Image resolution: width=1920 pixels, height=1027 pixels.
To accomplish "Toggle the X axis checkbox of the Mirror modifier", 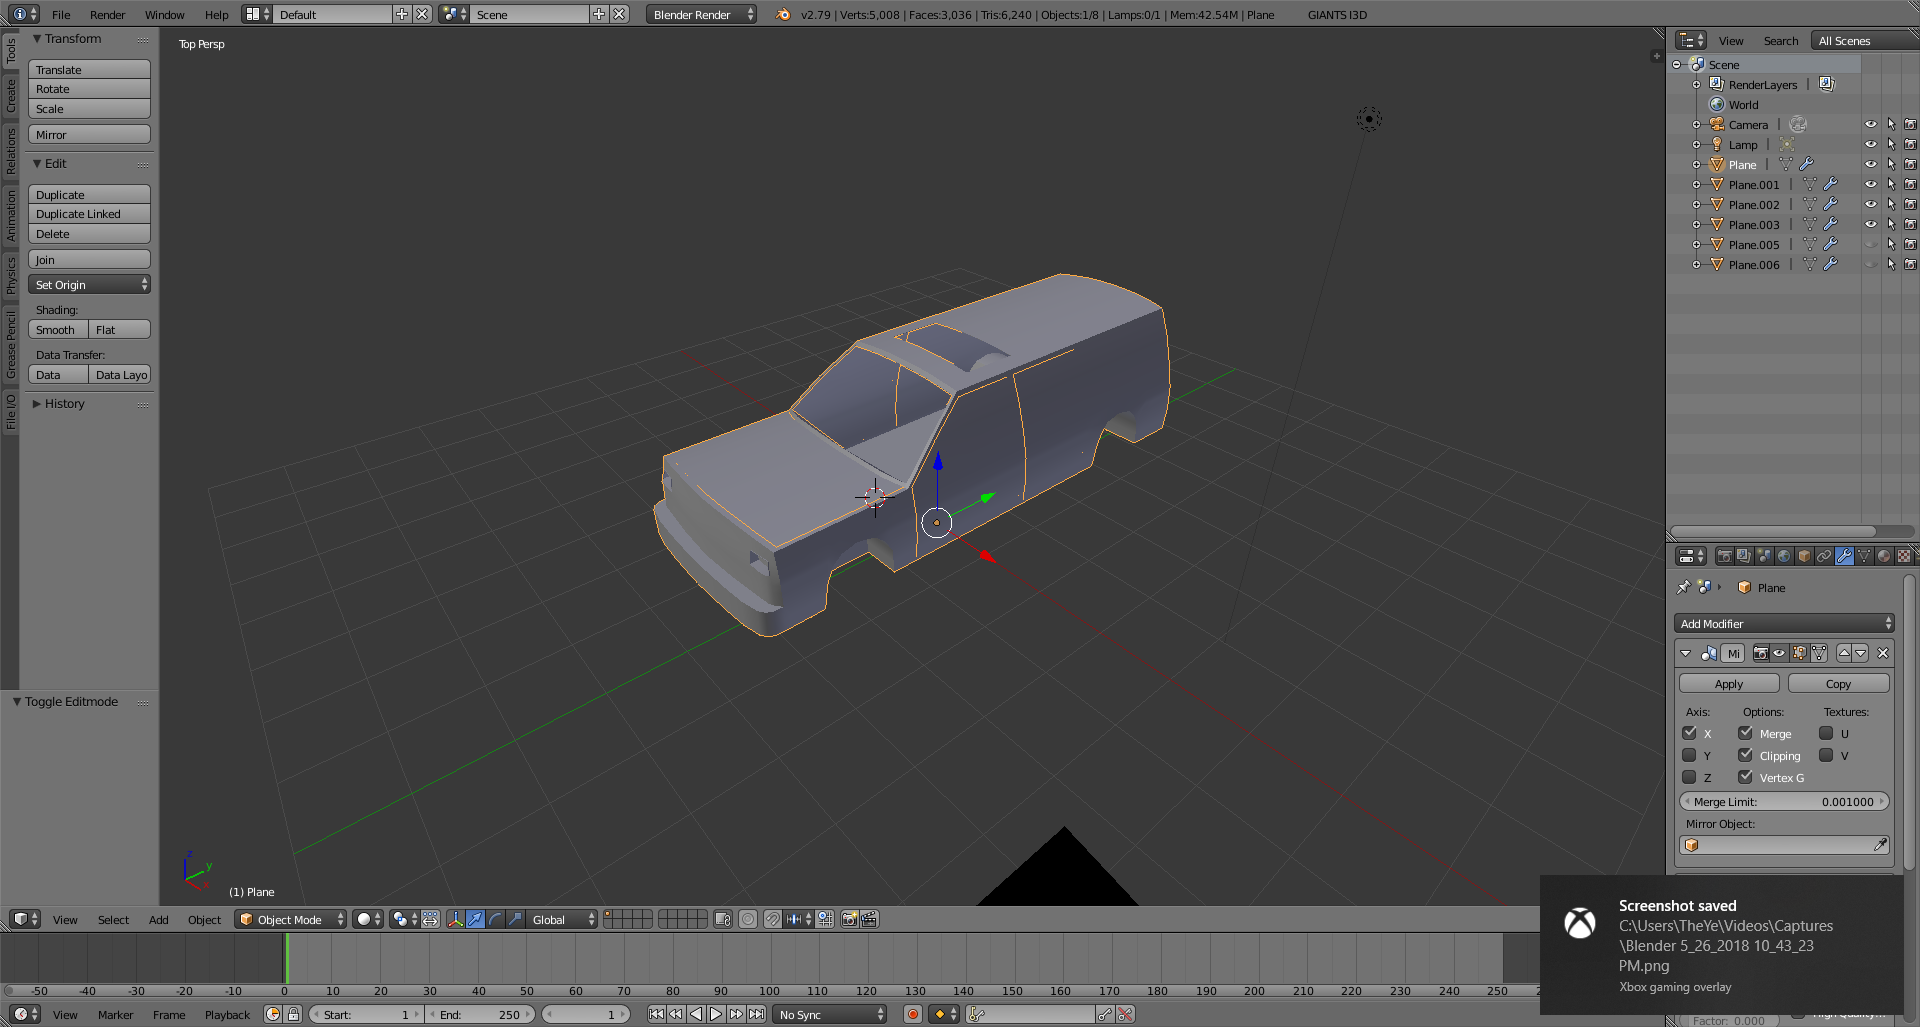I will 1690,733.
